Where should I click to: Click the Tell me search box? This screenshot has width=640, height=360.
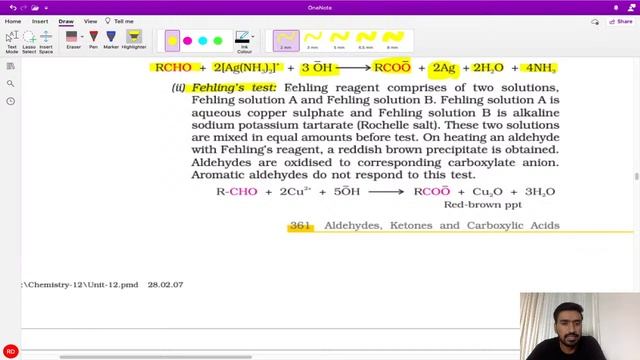pyautogui.click(x=119, y=21)
